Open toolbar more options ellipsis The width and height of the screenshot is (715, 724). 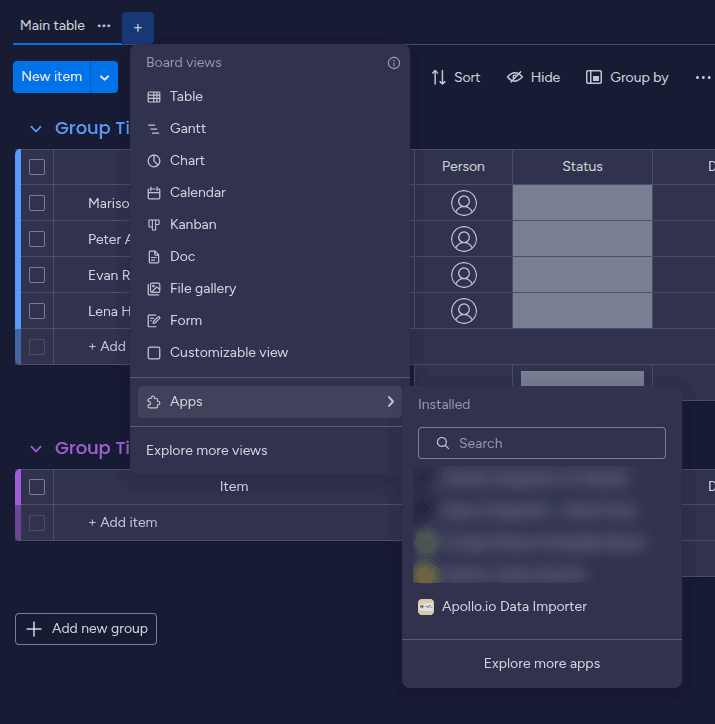point(702,77)
